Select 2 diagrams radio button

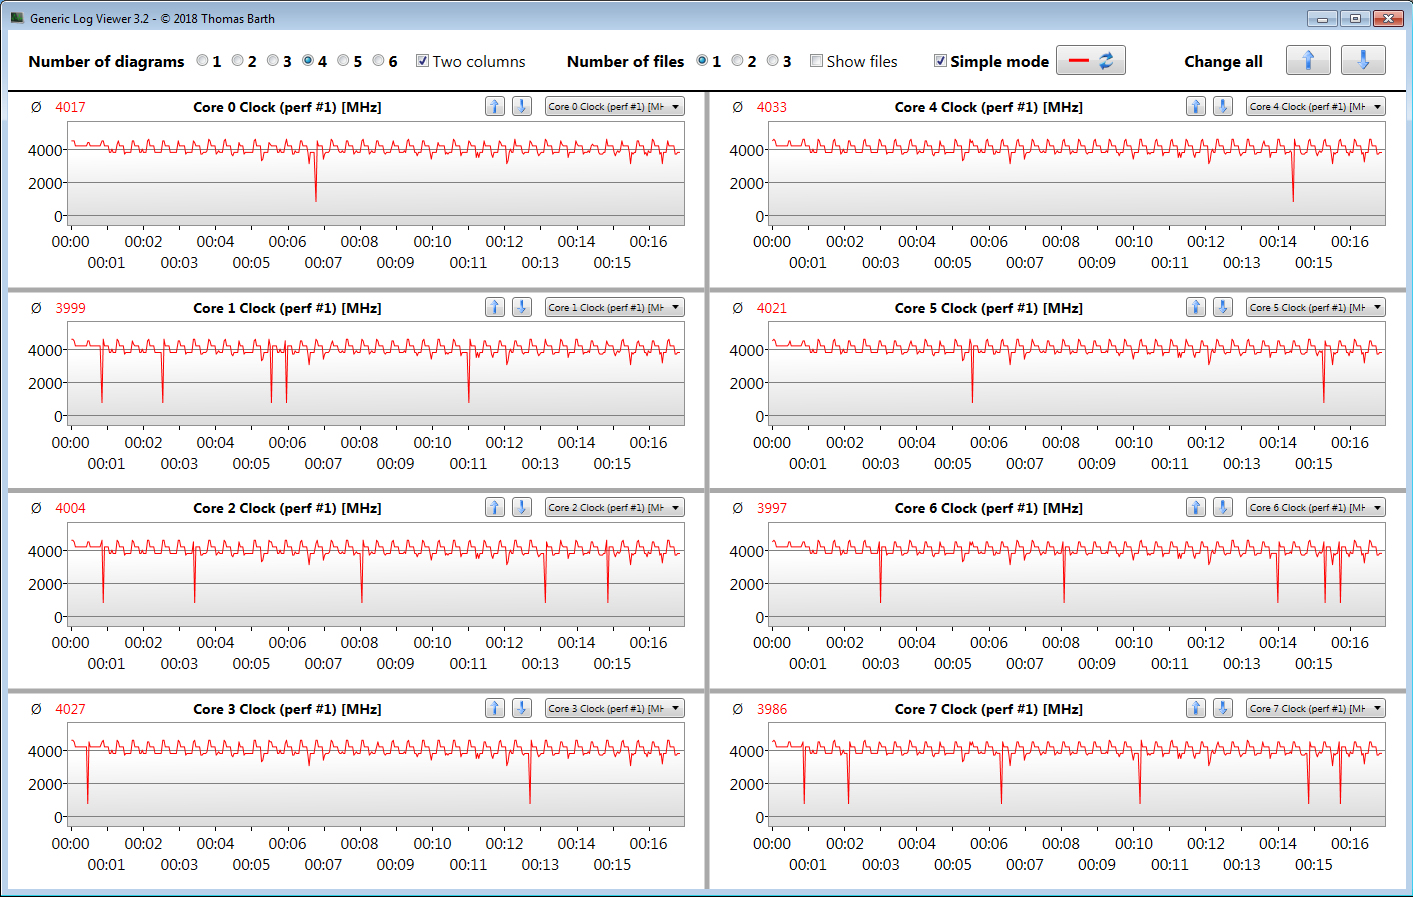(238, 61)
